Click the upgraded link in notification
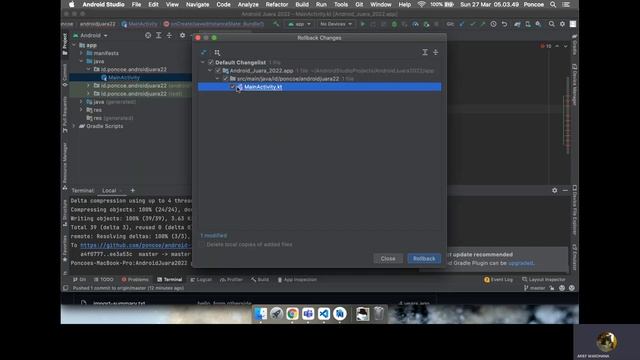Image resolution: width=640 pixels, height=360 pixels. coord(520,263)
